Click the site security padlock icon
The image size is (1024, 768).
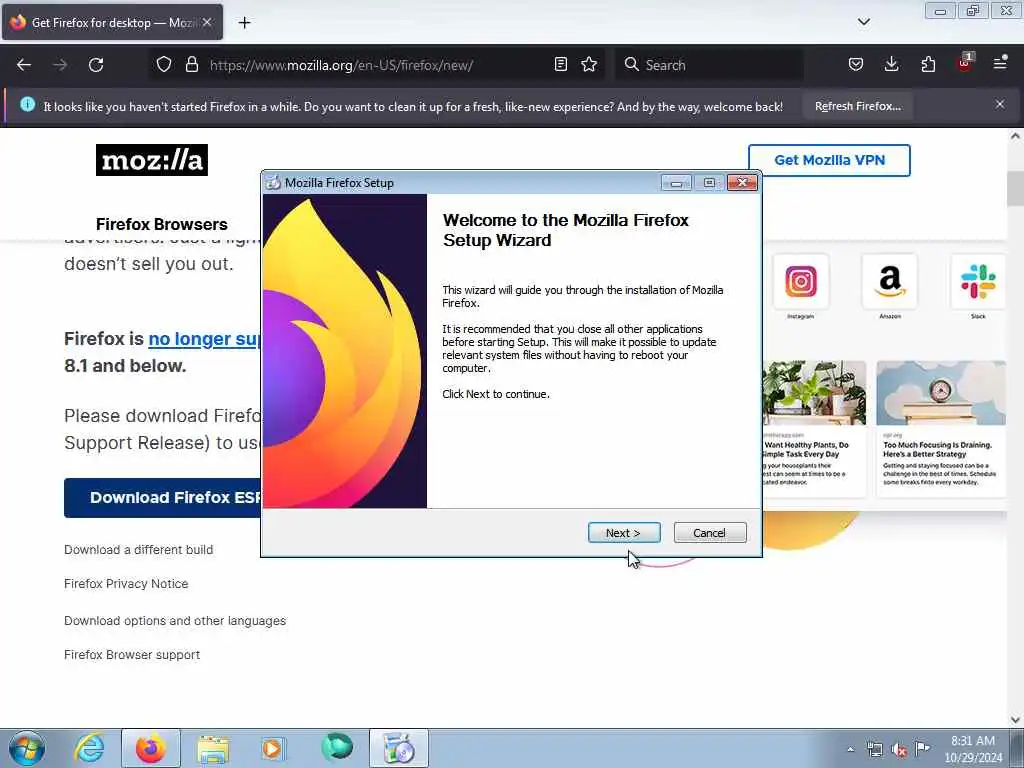tap(191, 64)
